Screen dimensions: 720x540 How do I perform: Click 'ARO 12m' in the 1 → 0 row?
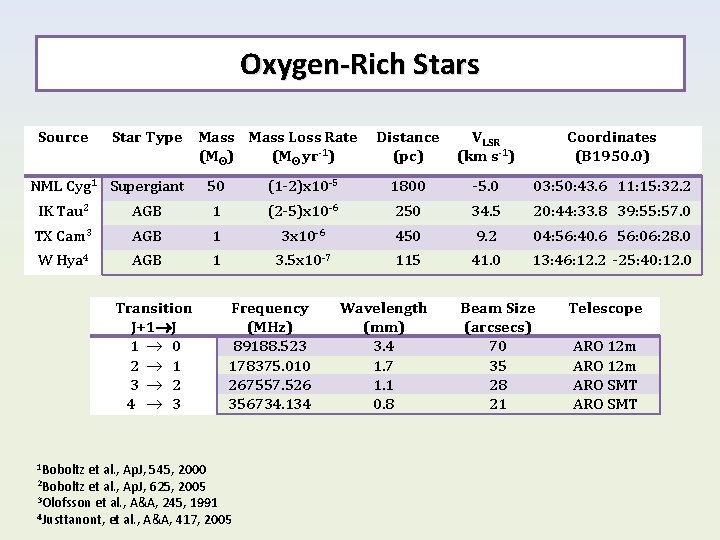coord(605,346)
